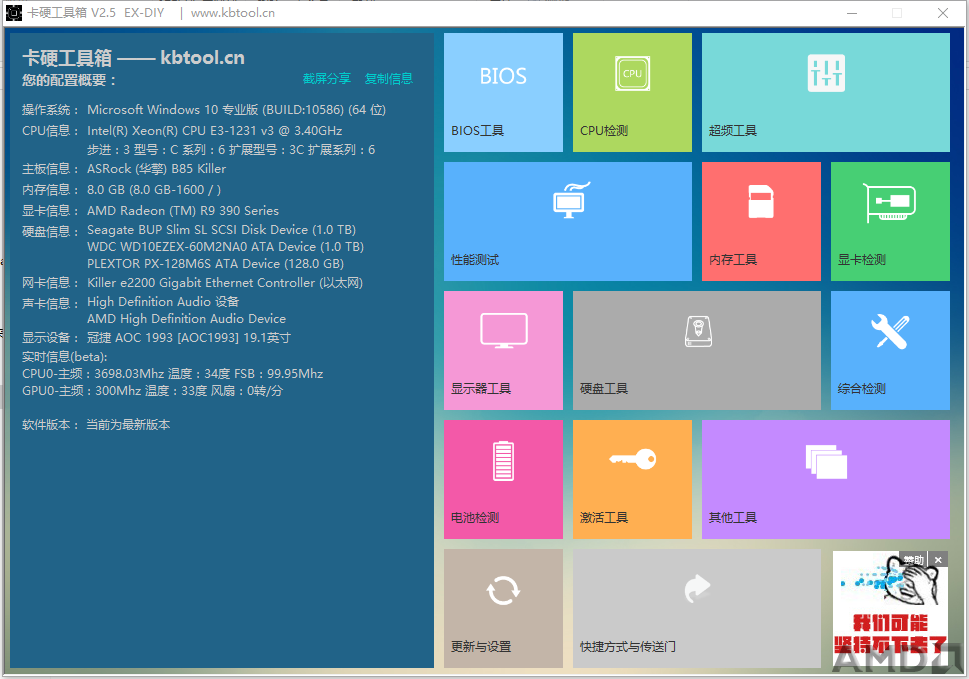The height and width of the screenshot is (679, 969).
Task: Click 'WDC WD10EZEX-60M2NA0 ATA Device (1.0 TB)'
Action: tap(226, 247)
